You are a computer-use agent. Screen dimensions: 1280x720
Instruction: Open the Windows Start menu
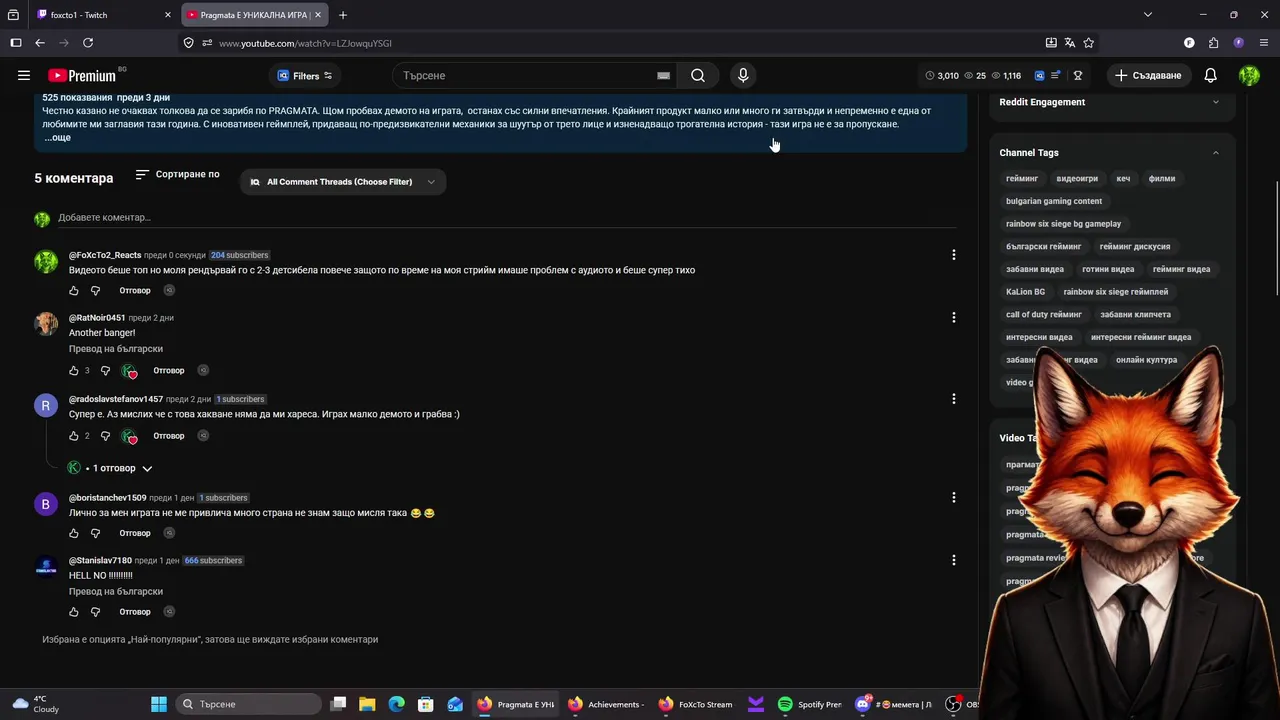[x=159, y=704]
